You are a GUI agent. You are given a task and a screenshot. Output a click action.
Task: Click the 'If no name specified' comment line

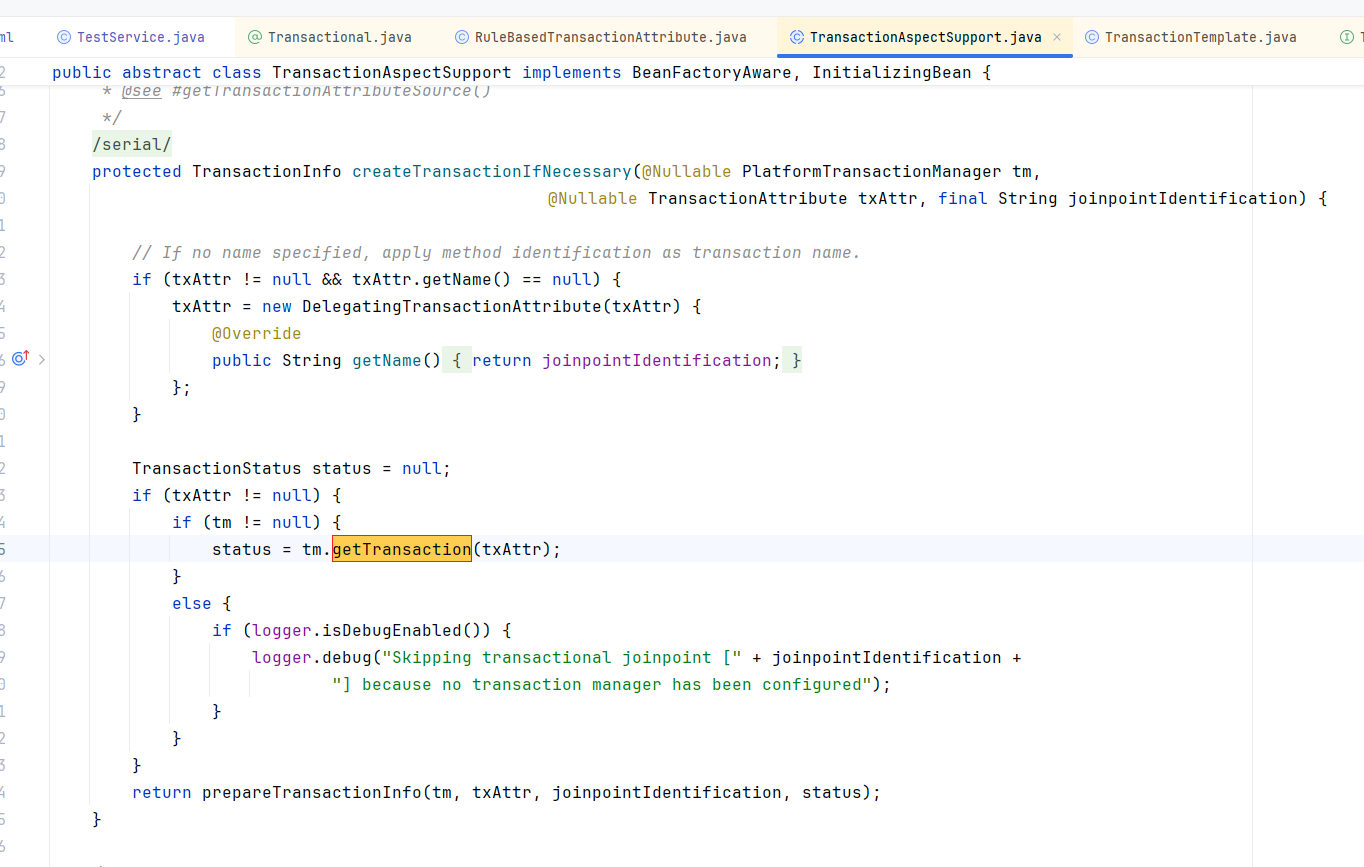coord(496,252)
